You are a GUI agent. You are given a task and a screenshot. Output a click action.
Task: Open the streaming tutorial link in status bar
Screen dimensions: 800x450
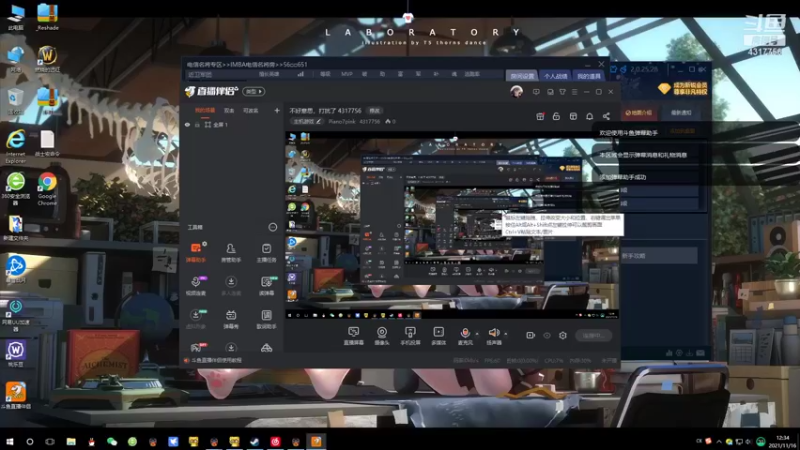pos(213,360)
